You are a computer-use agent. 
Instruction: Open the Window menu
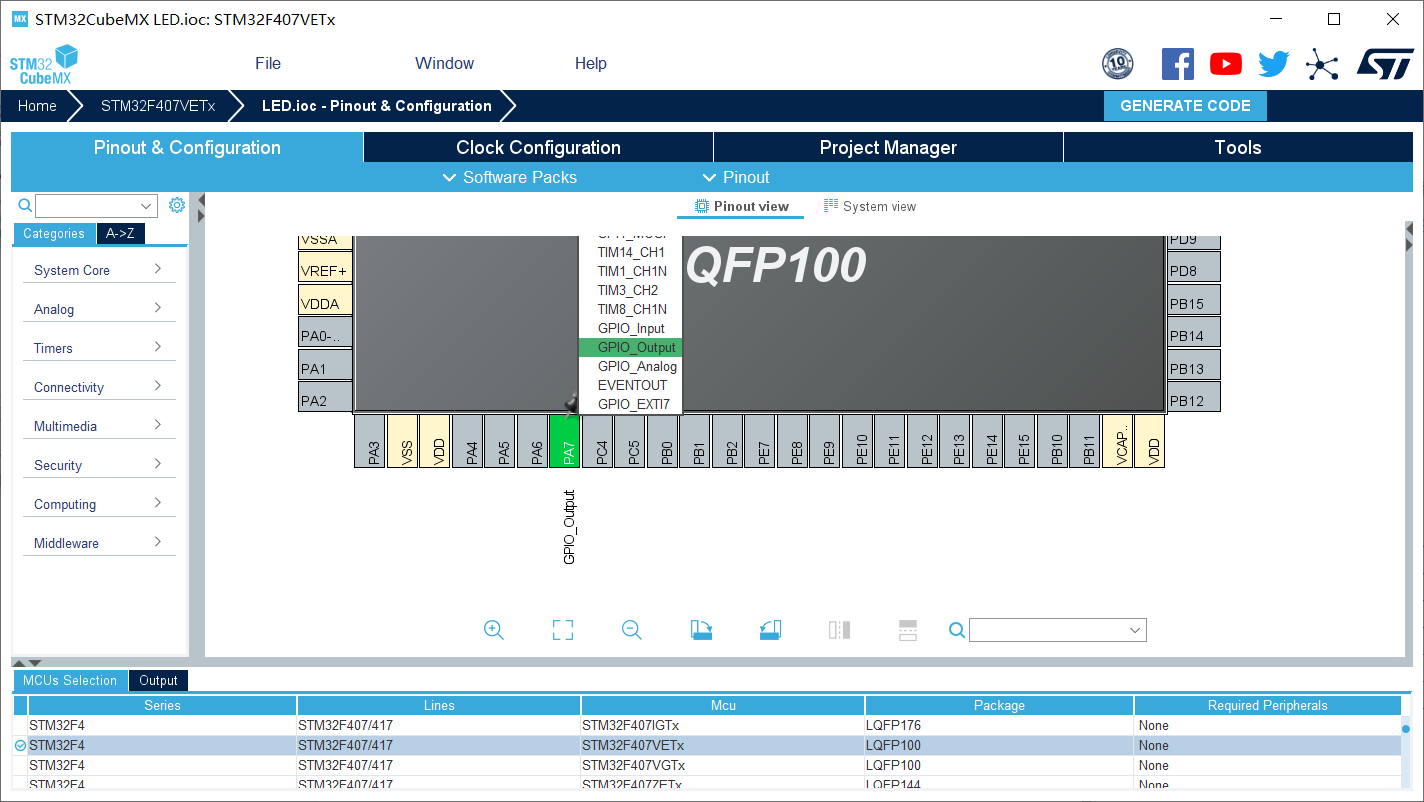[x=444, y=63]
